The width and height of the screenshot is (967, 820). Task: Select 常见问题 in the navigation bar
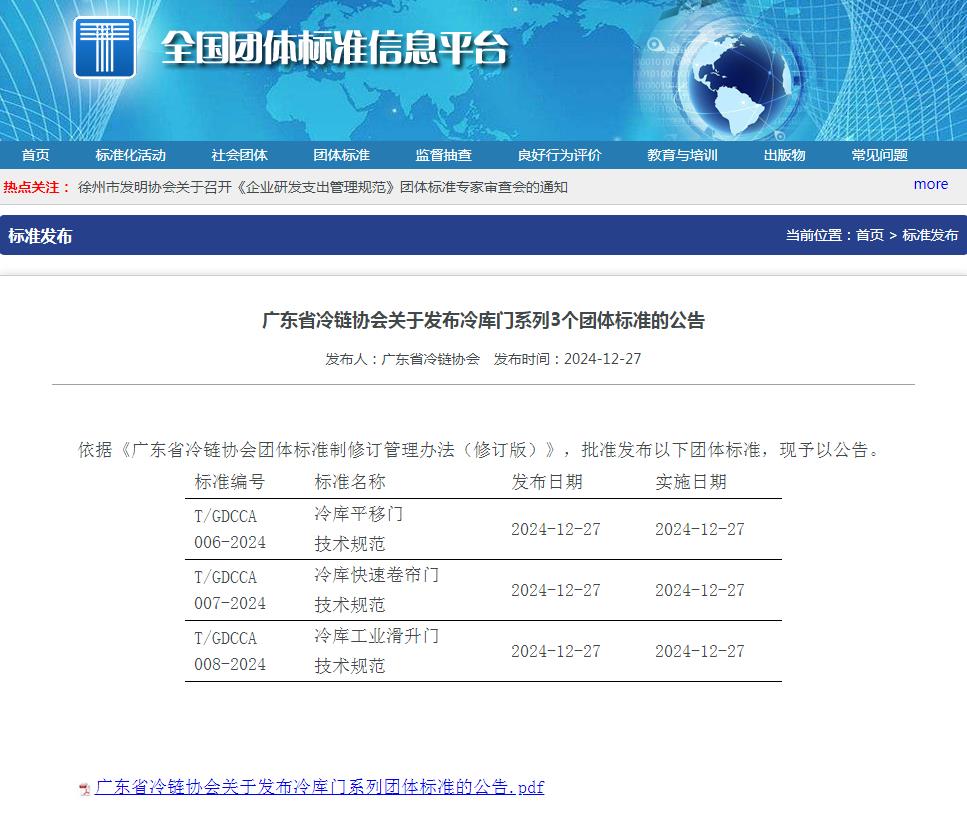pyautogui.click(x=879, y=155)
